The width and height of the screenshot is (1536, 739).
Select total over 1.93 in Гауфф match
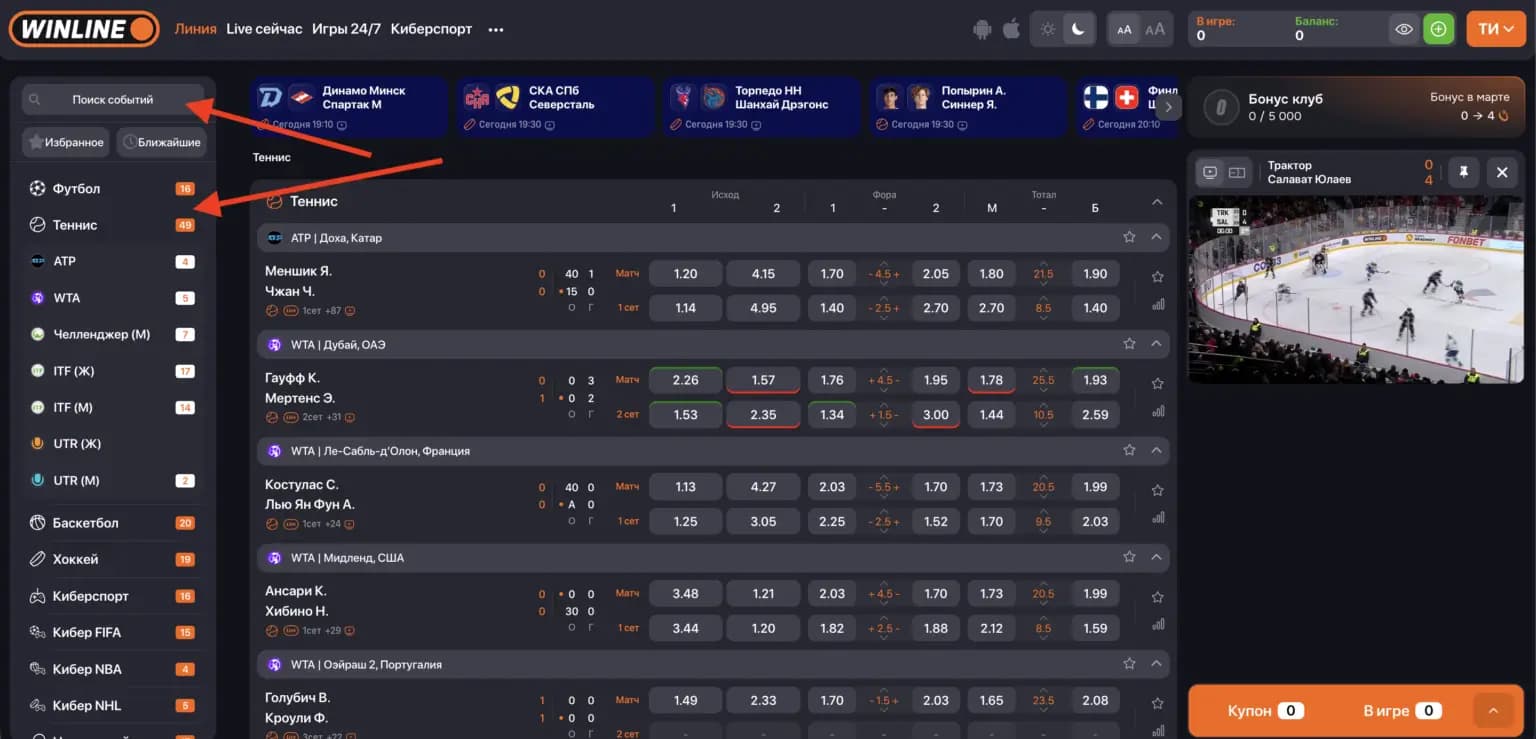[1095, 380]
